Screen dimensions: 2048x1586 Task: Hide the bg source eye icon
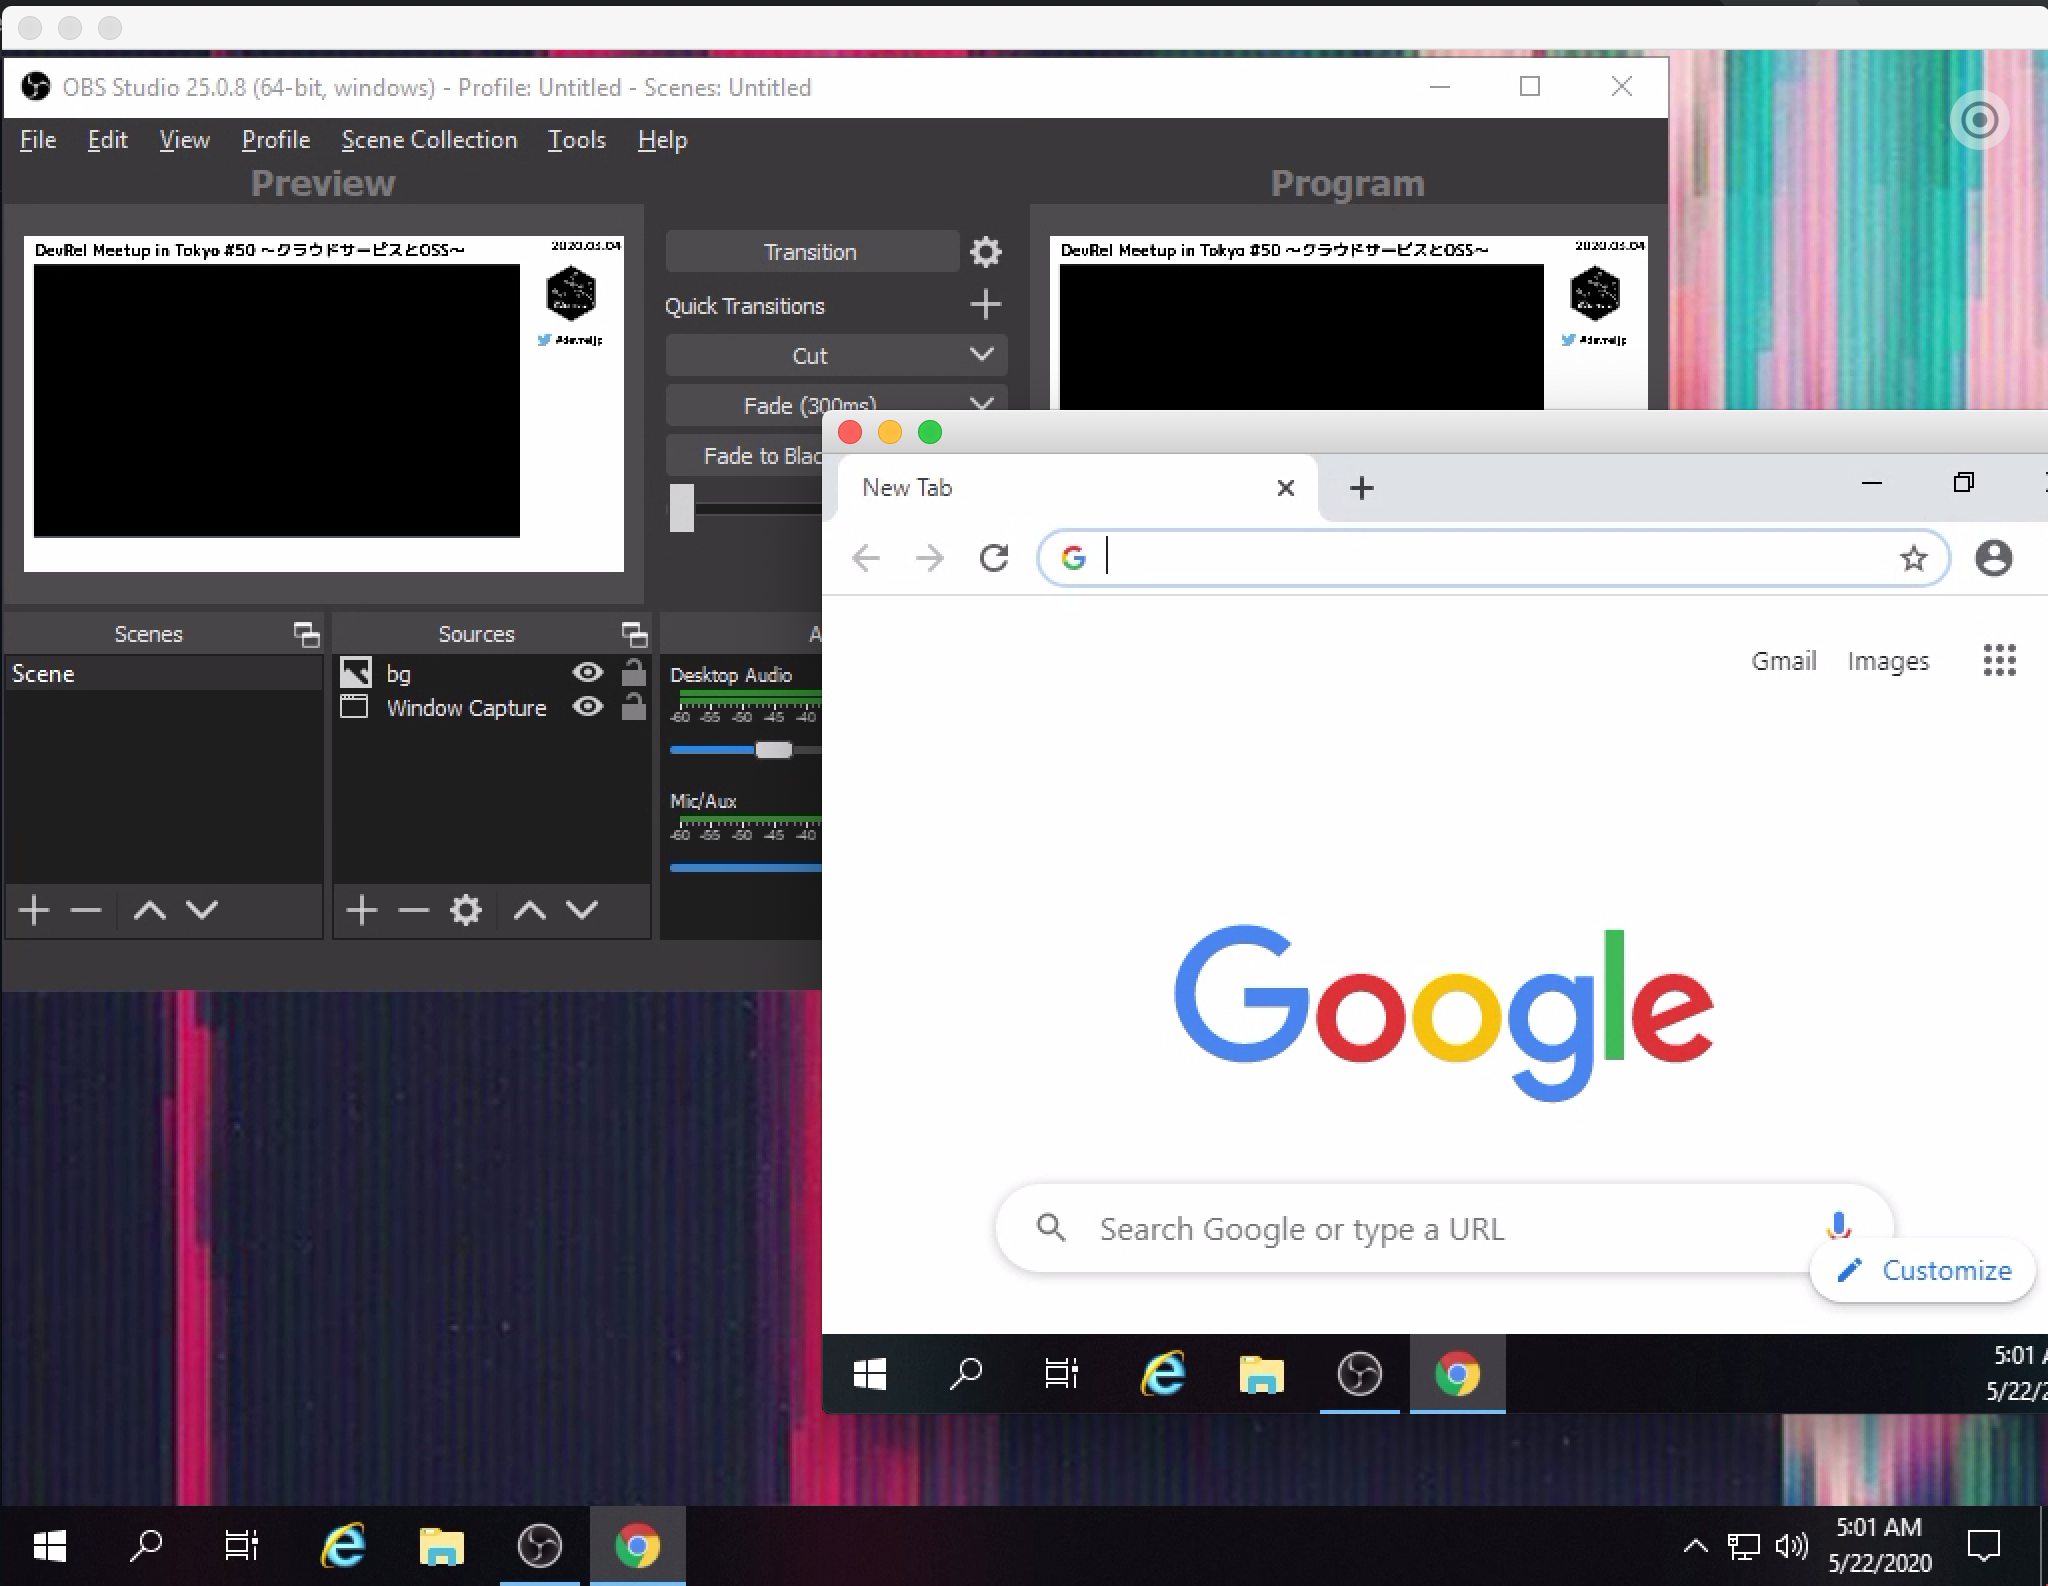pos(588,673)
